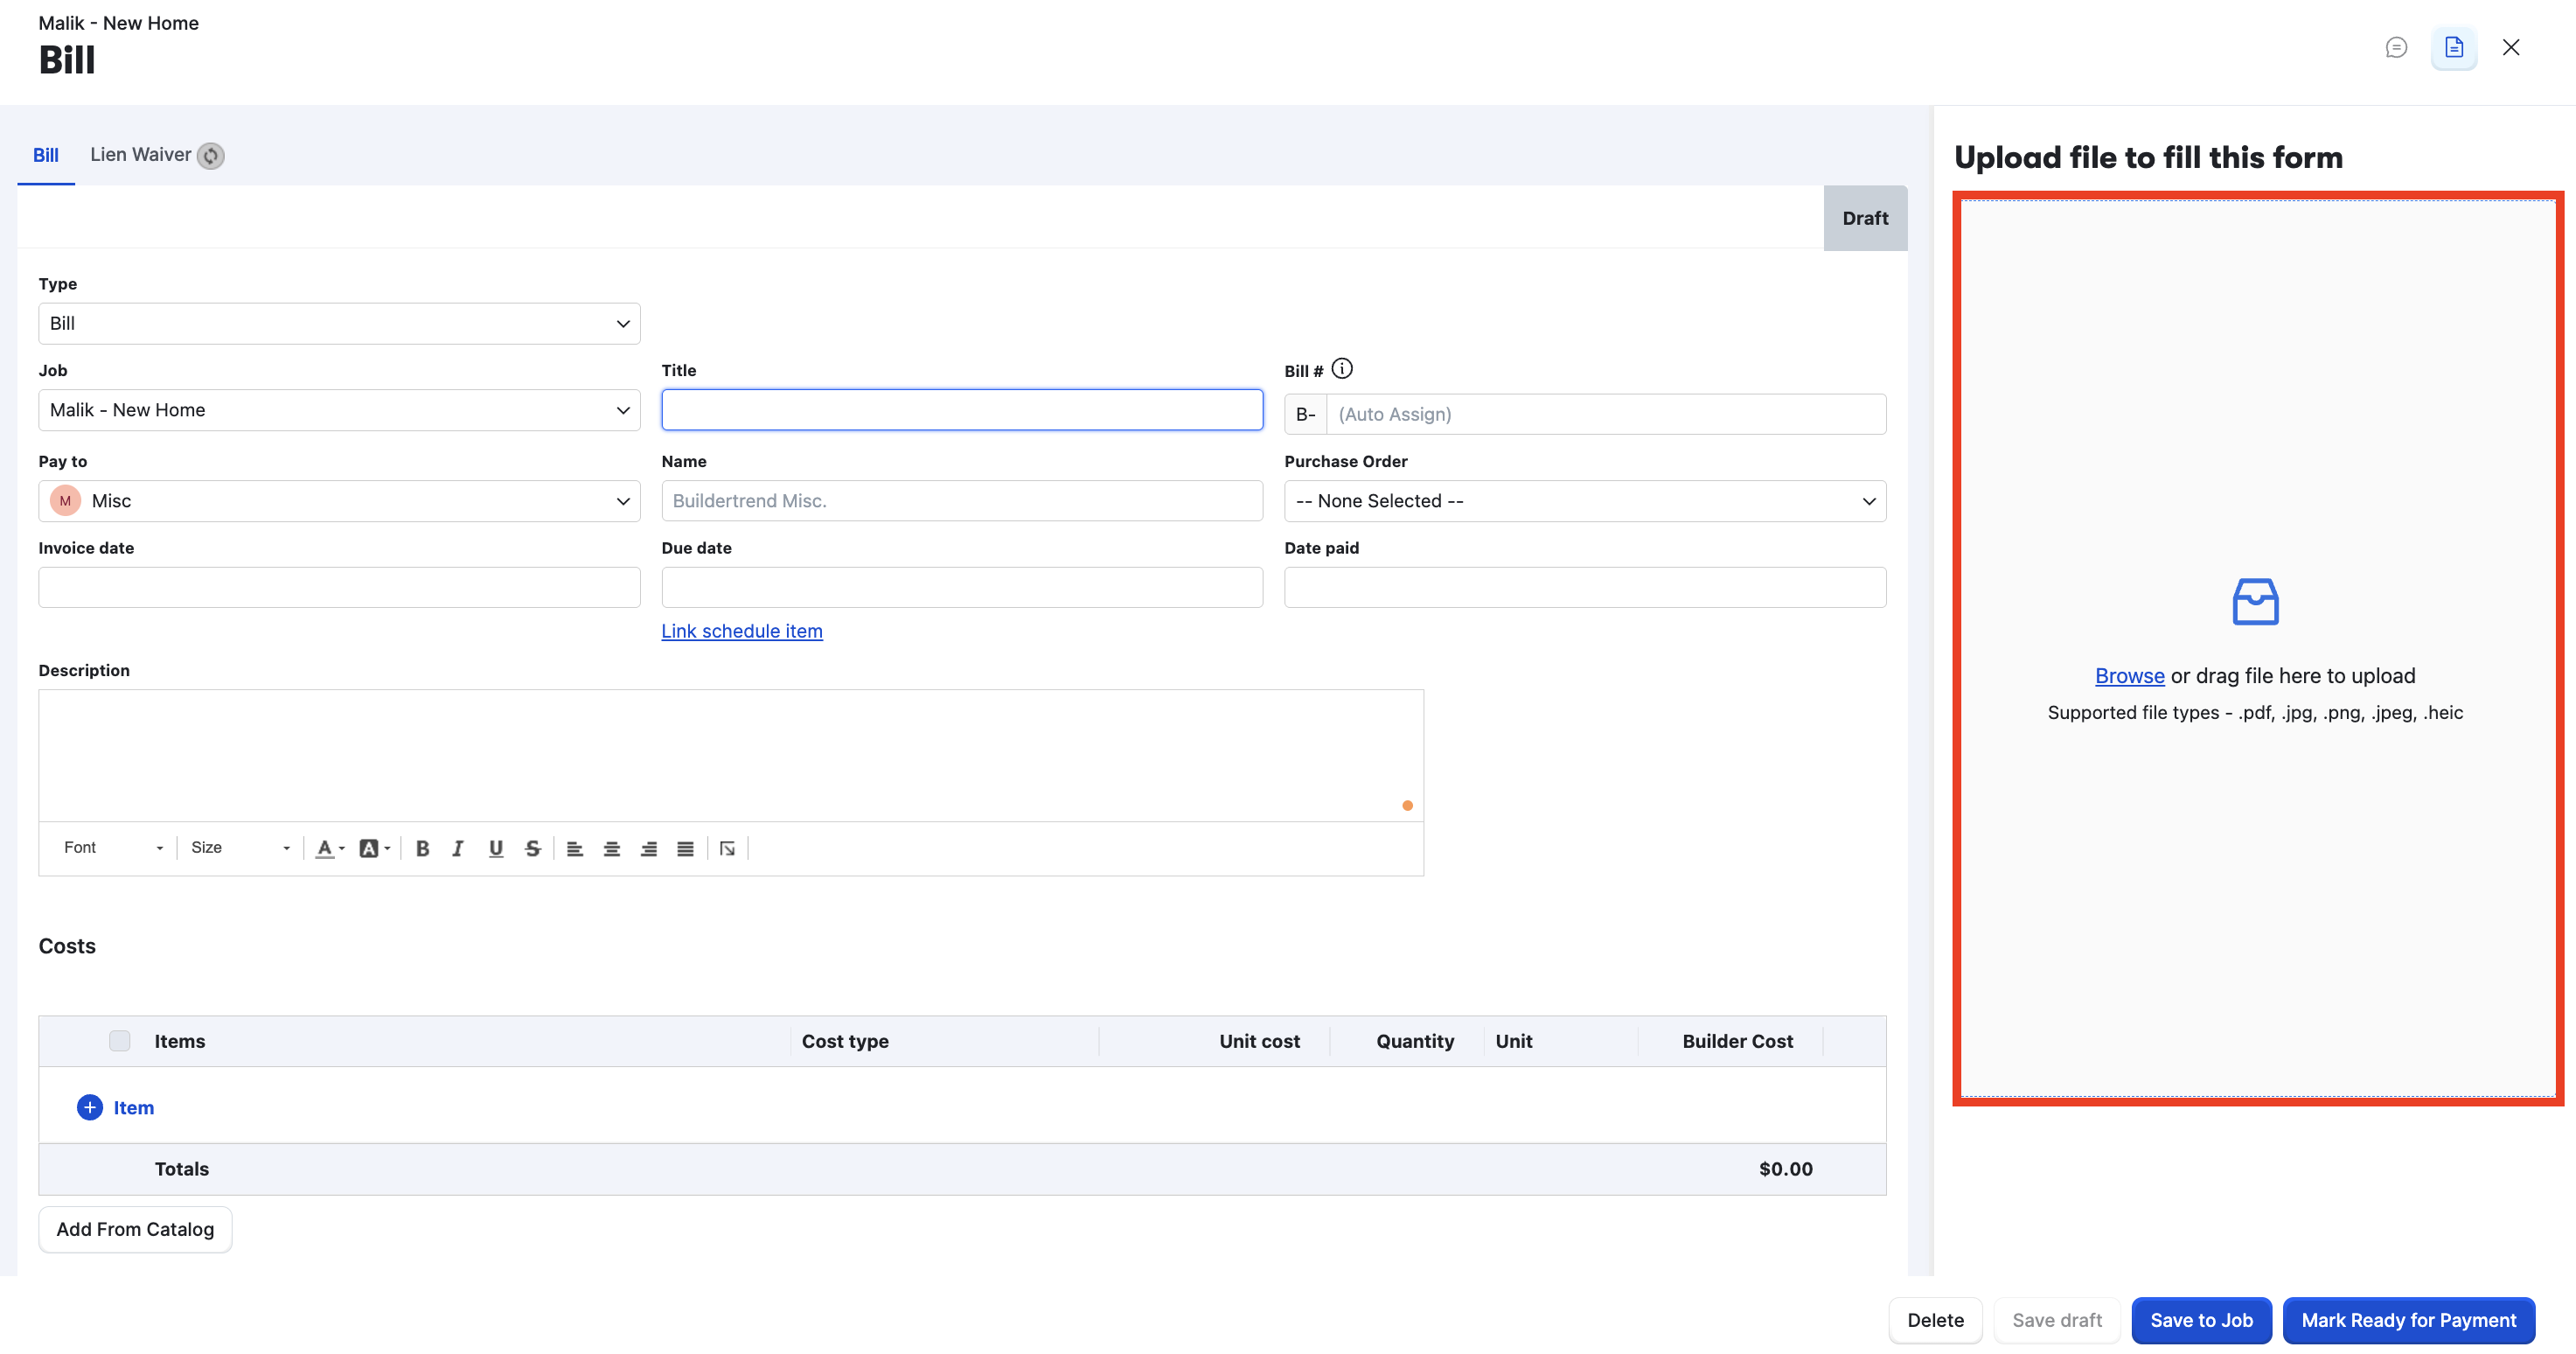Align description text left
This screenshot has height=1354, width=2576.
point(574,848)
